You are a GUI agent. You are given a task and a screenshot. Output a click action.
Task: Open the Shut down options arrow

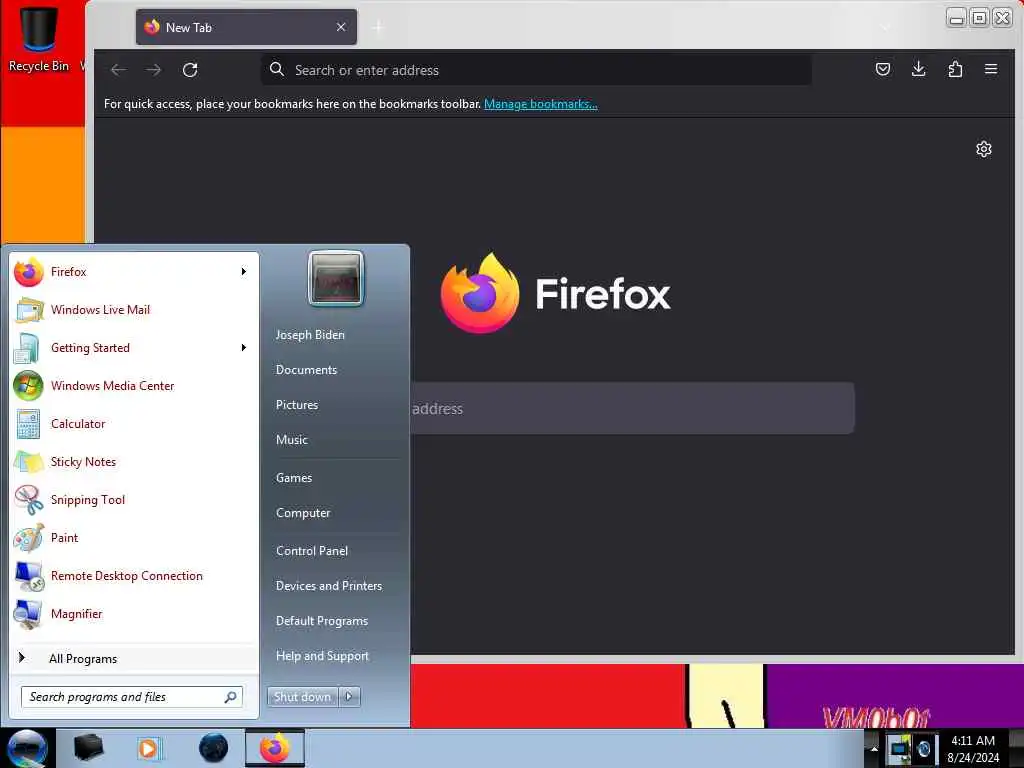coord(349,697)
